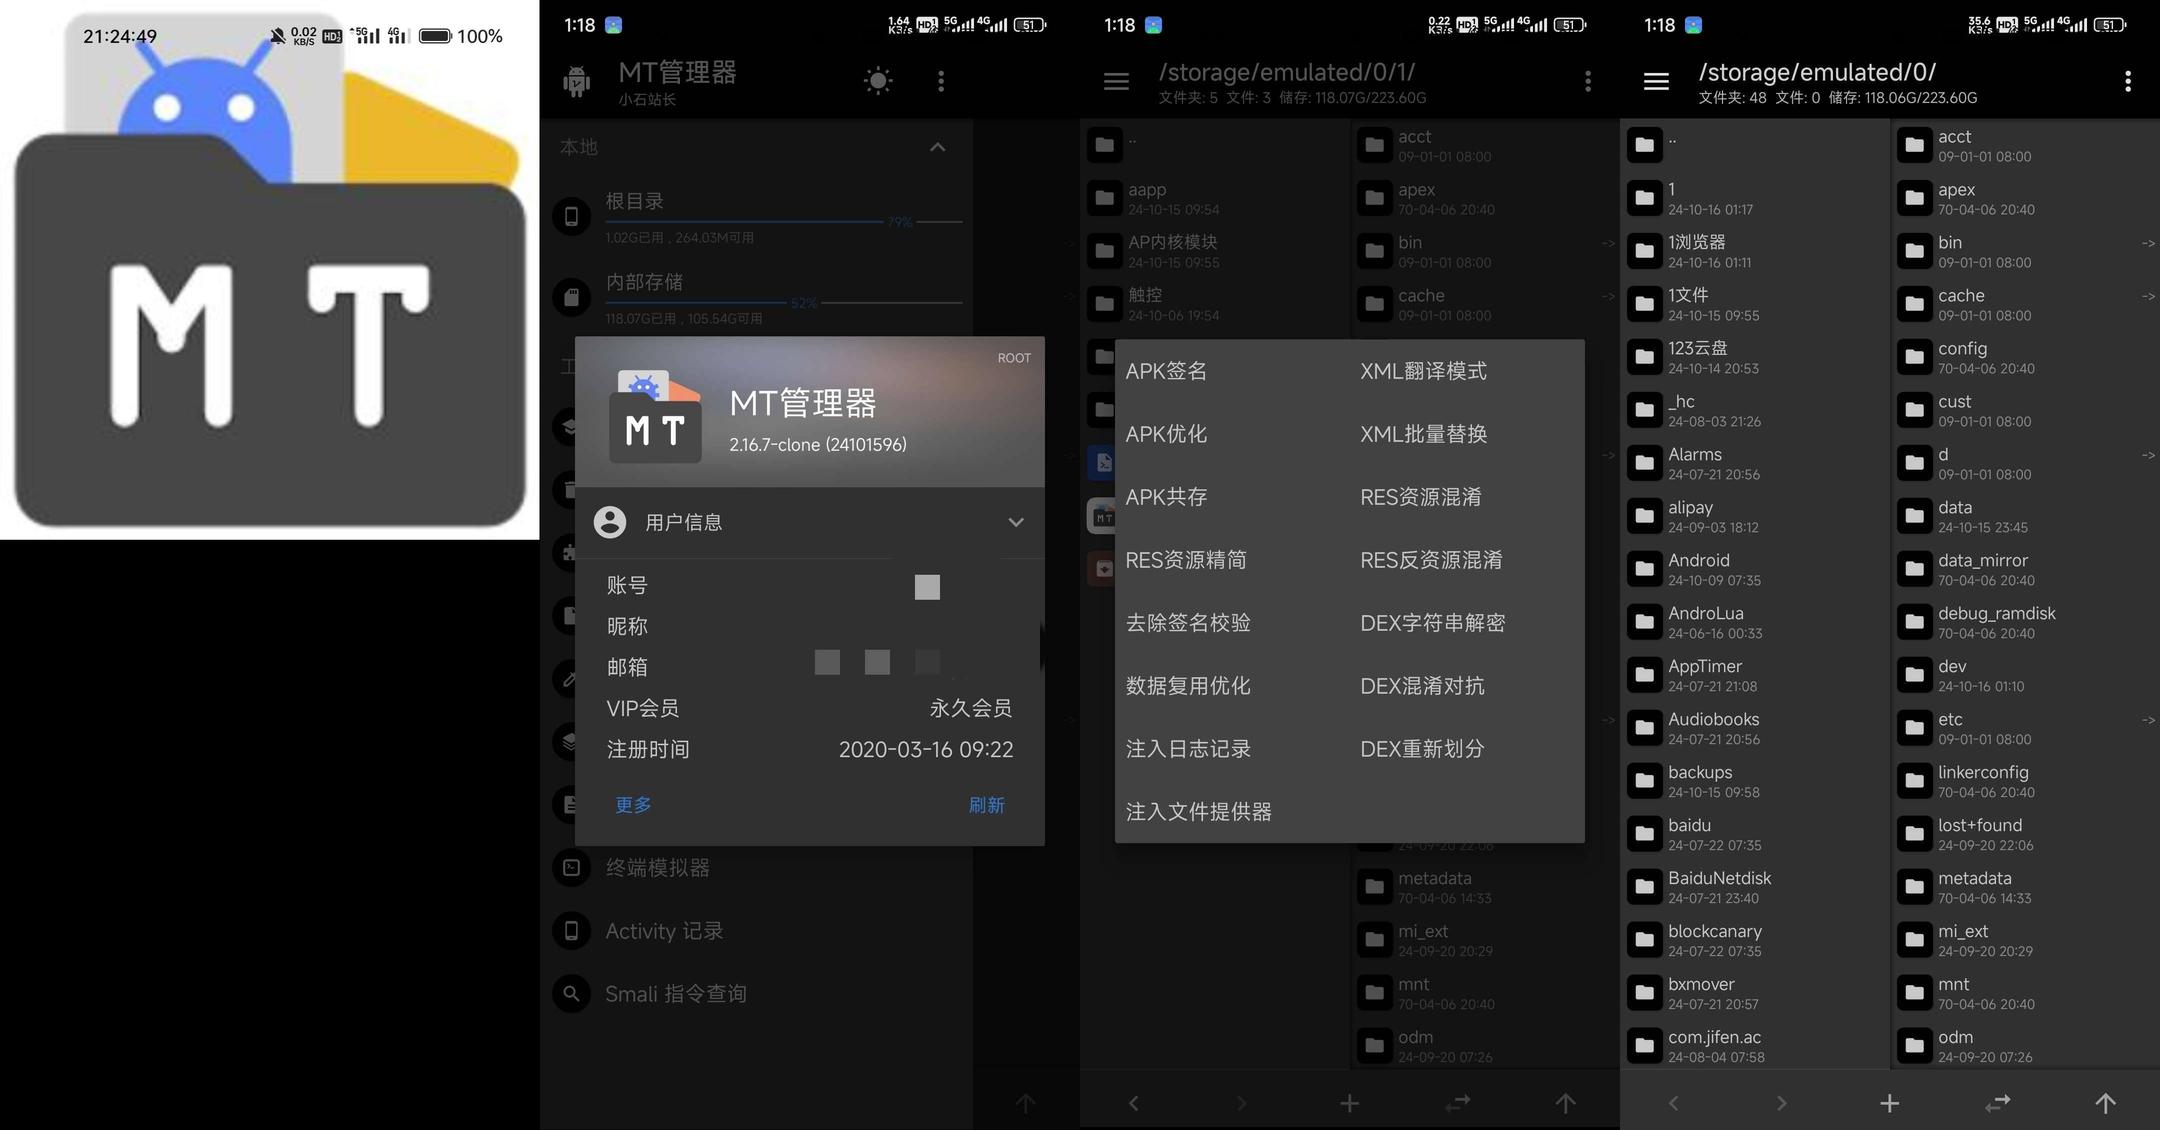Choose XML翻译模式 from the popup menu

pos(1423,371)
